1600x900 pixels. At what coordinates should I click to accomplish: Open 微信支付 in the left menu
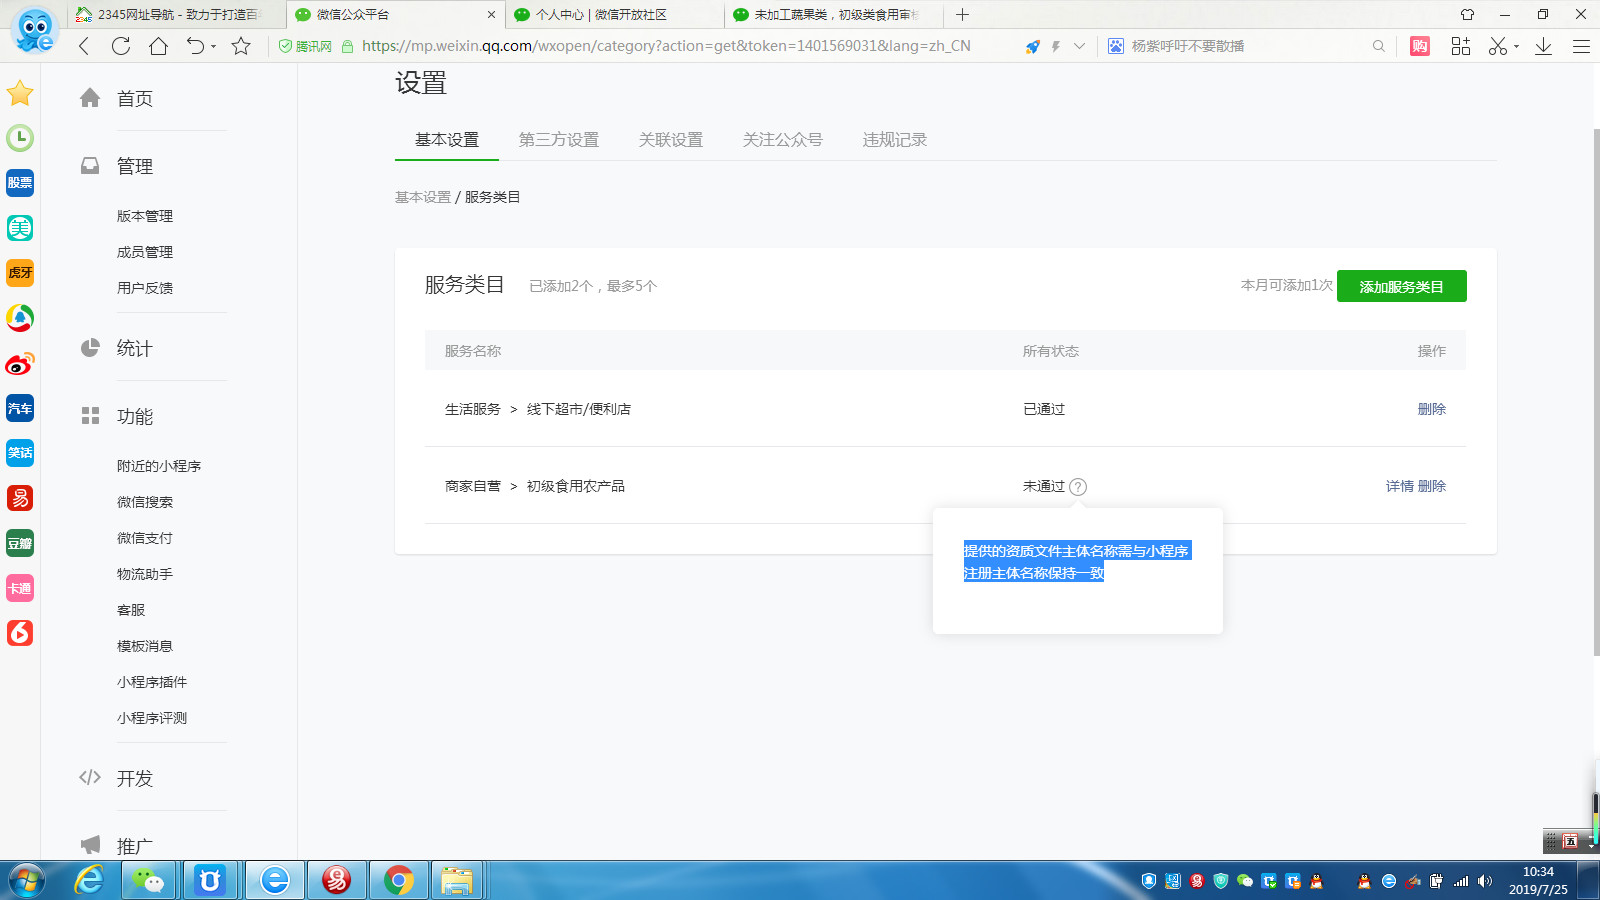point(145,538)
